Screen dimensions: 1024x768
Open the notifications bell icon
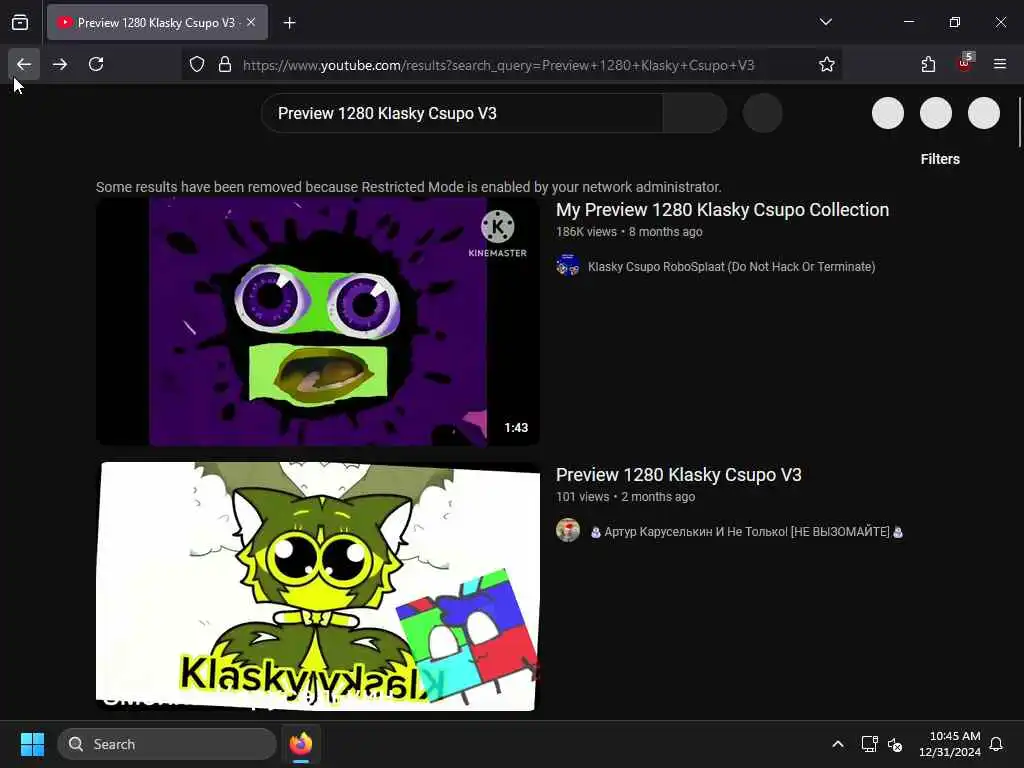pyautogui.click(x=997, y=744)
